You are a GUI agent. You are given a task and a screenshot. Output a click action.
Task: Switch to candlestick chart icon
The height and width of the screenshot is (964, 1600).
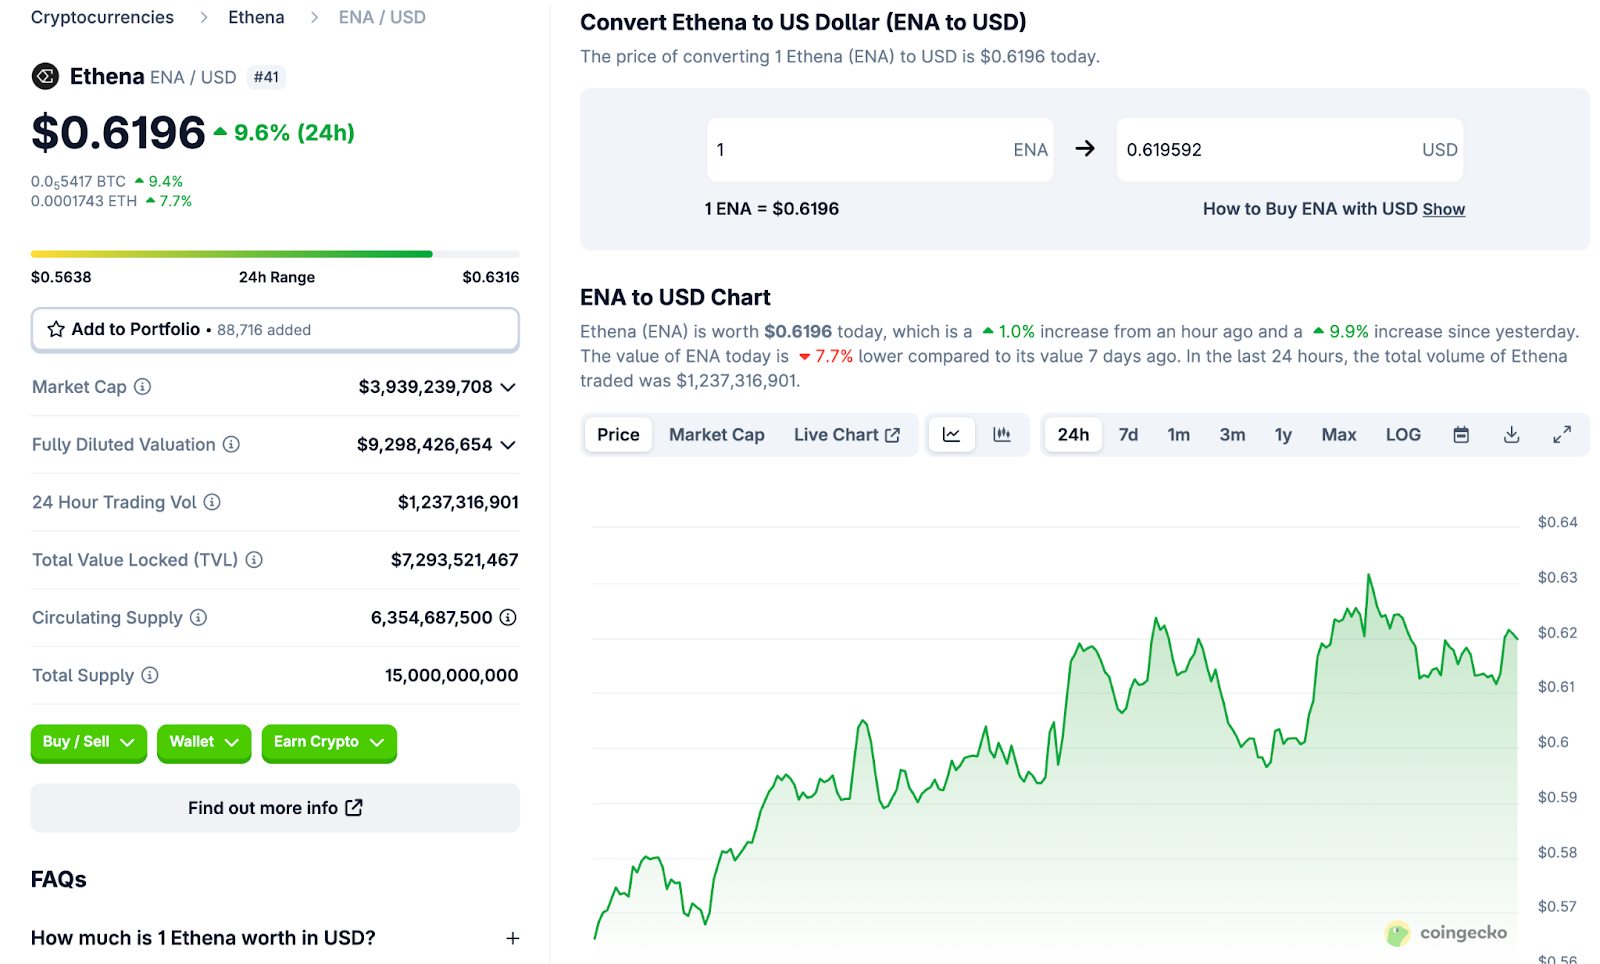[x=1001, y=435]
